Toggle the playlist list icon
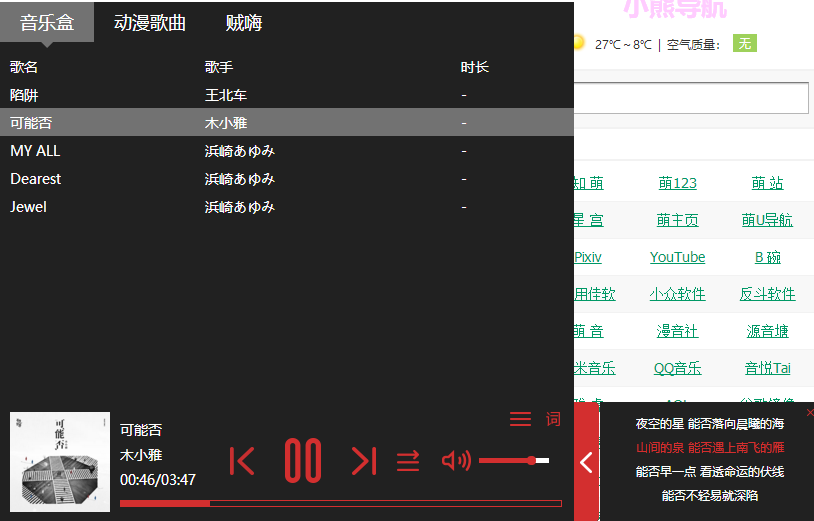The height and width of the screenshot is (521, 814). (520, 419)
